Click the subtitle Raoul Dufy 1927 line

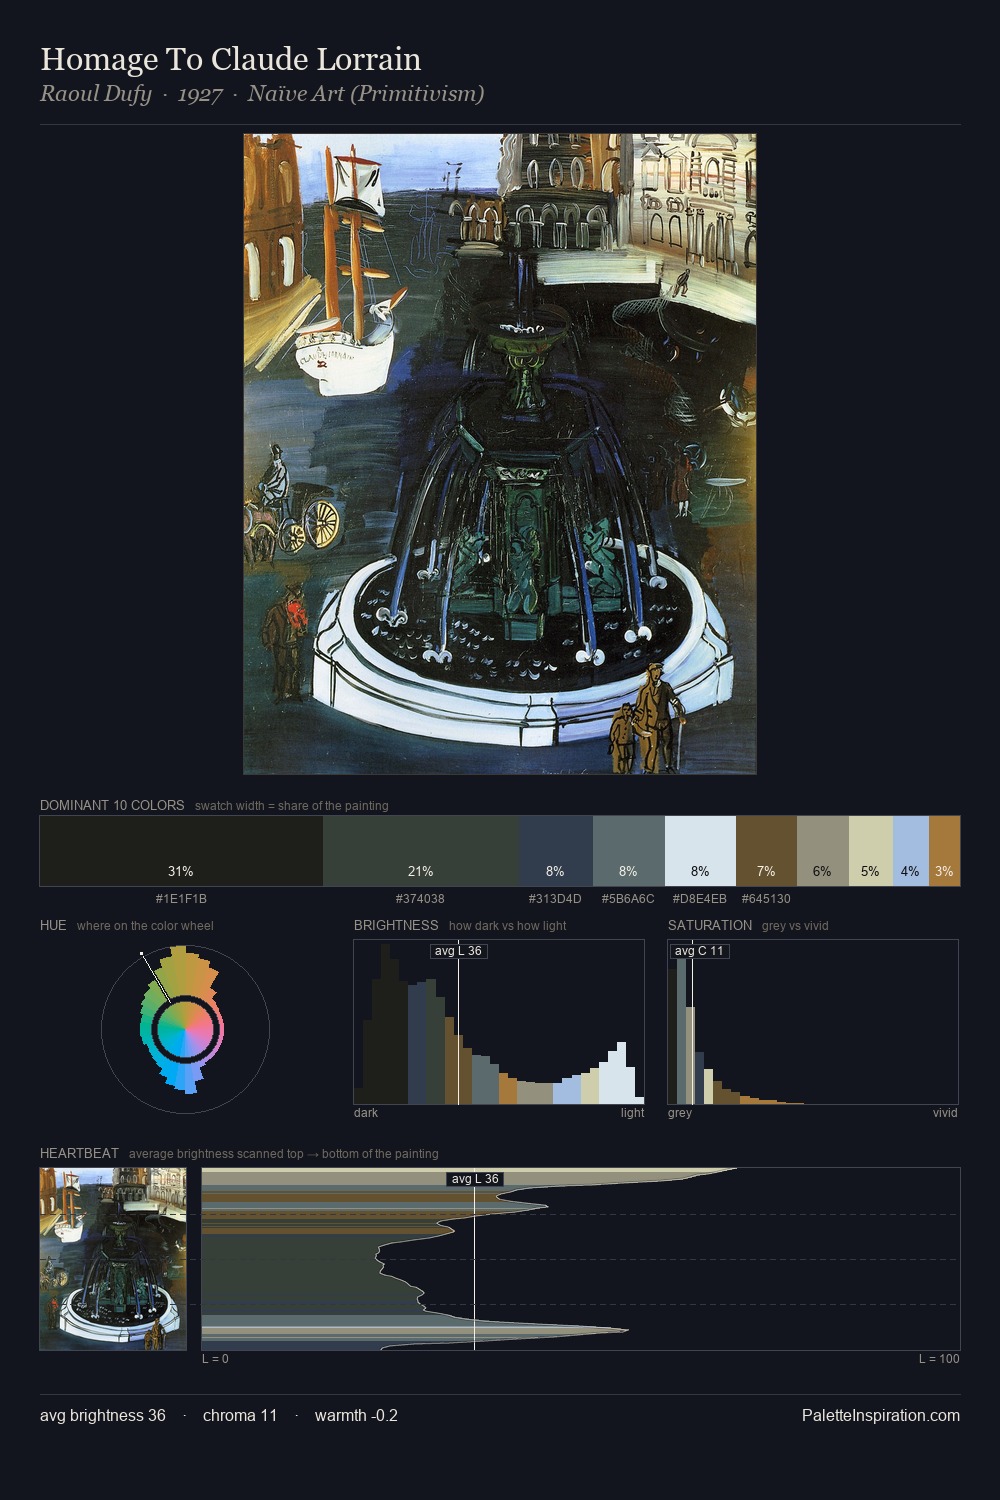pyautogui.click(x=262, y=94)
